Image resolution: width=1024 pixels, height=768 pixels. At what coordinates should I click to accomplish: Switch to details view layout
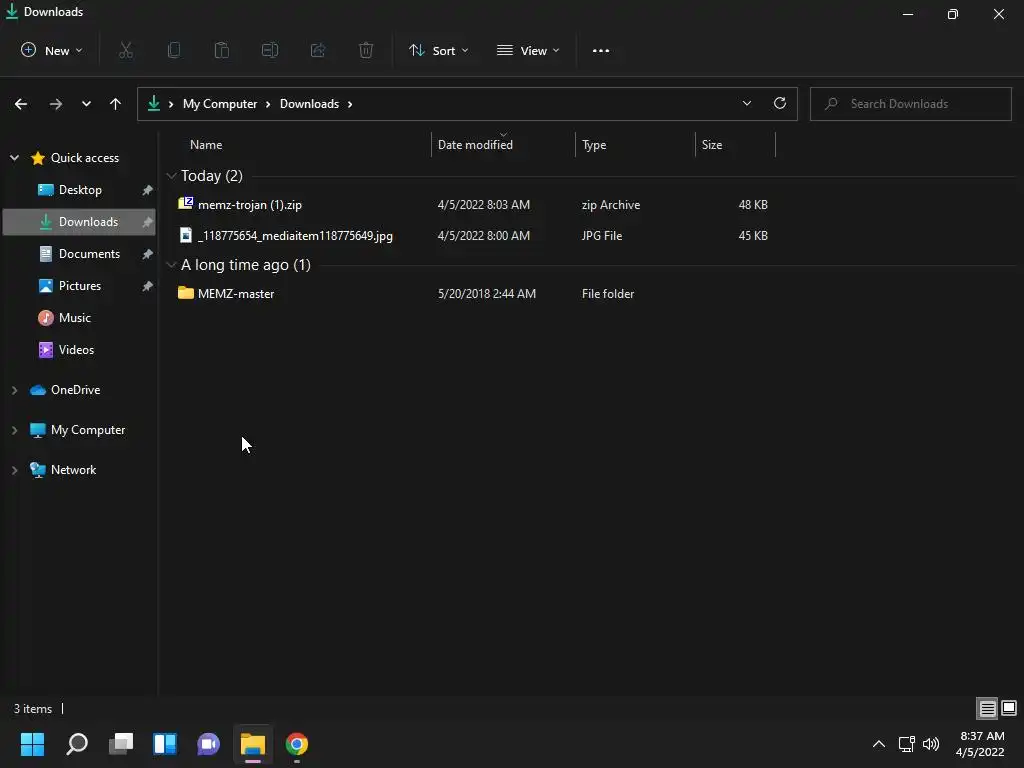click(987, 709)
